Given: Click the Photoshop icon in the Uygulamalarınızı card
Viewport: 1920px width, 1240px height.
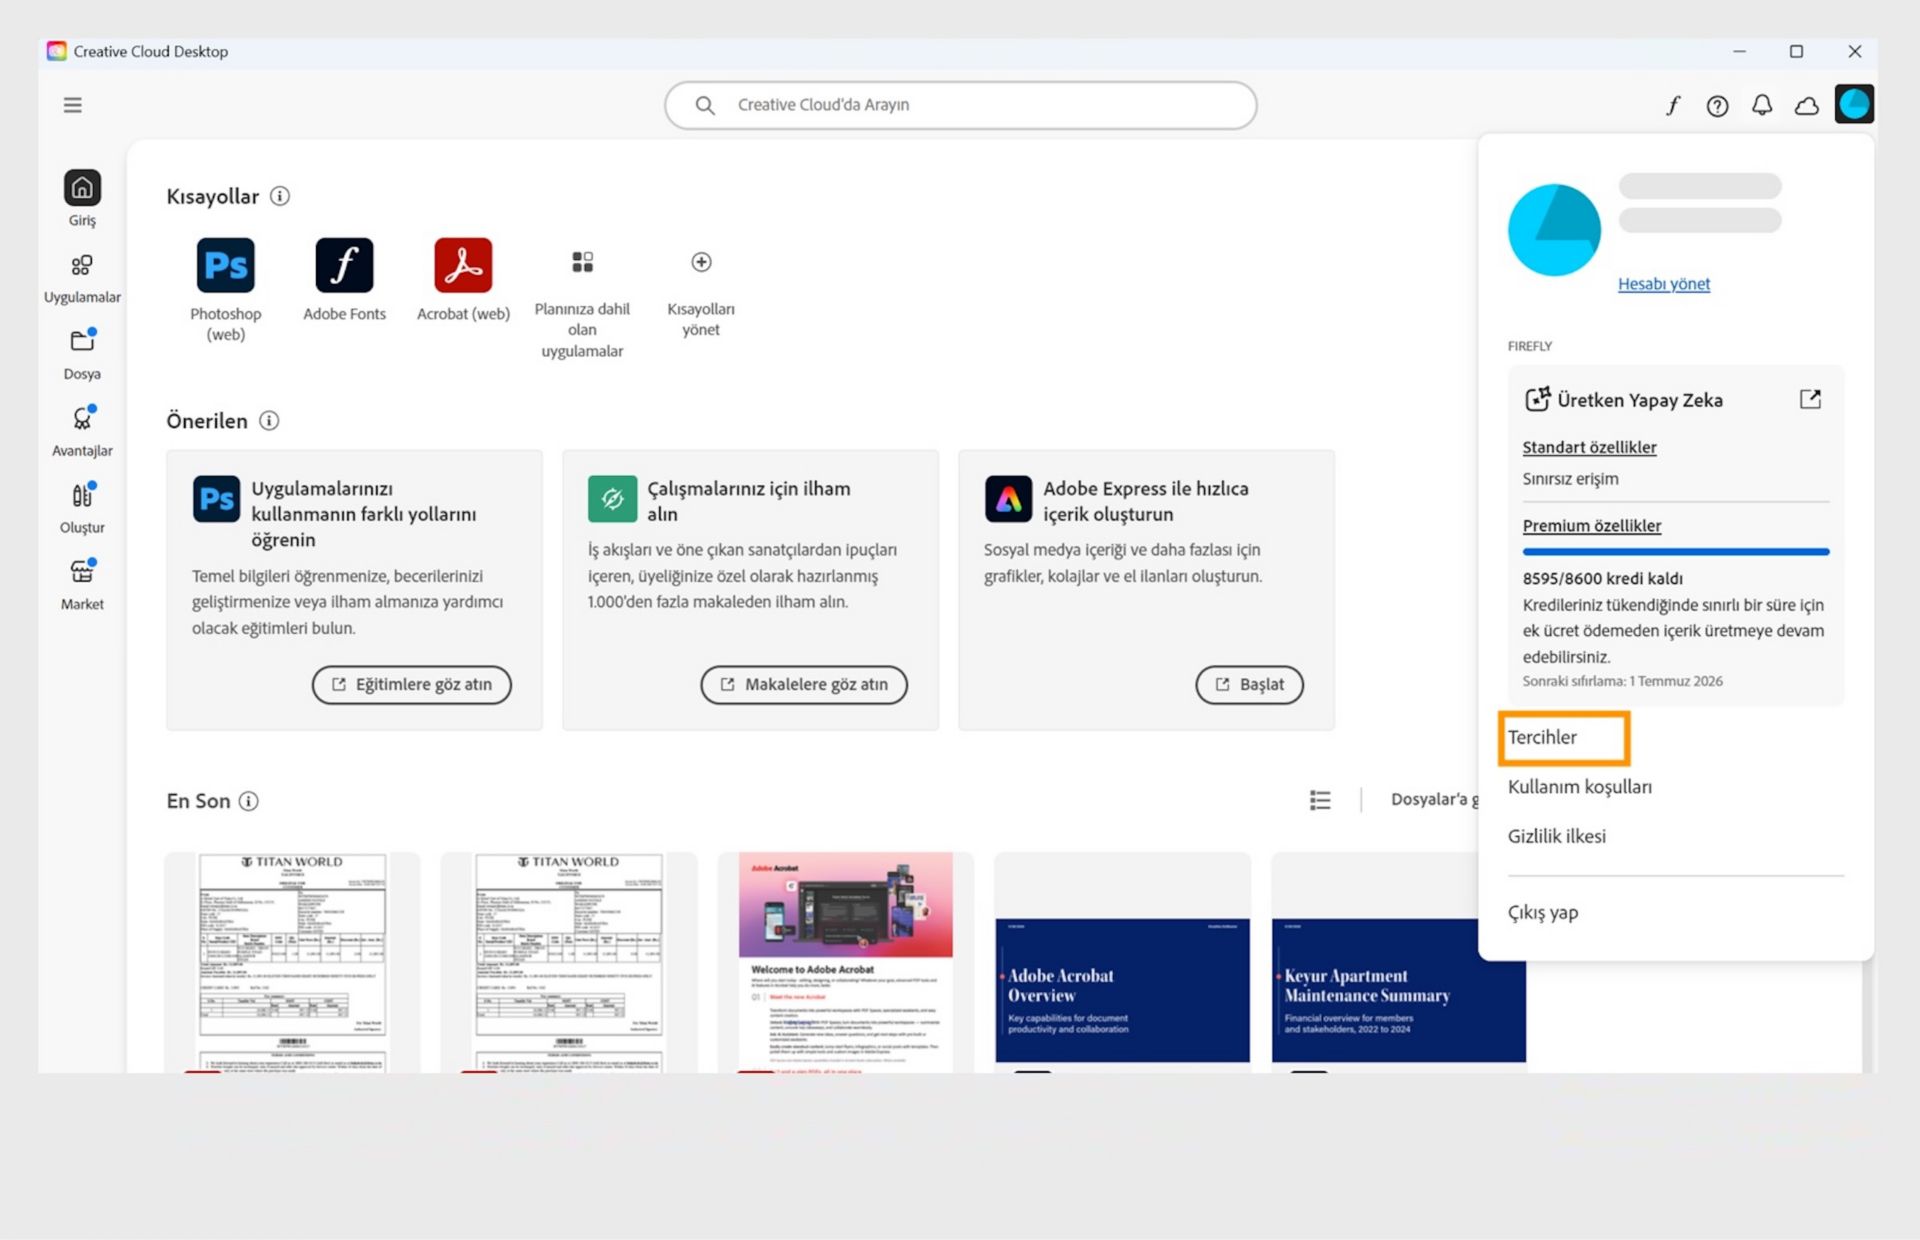Looking at the screenshot, I should 216,499.
